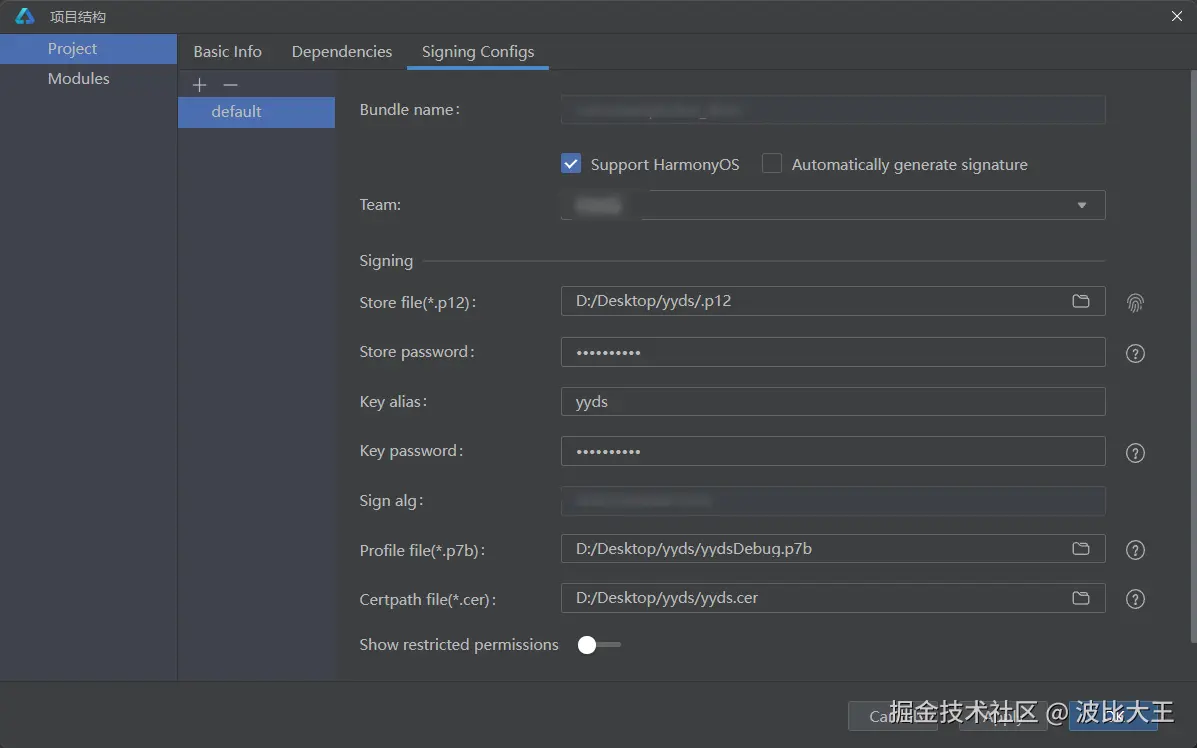Browse for Profile file using folder icon

click(x=1080, y=549)
